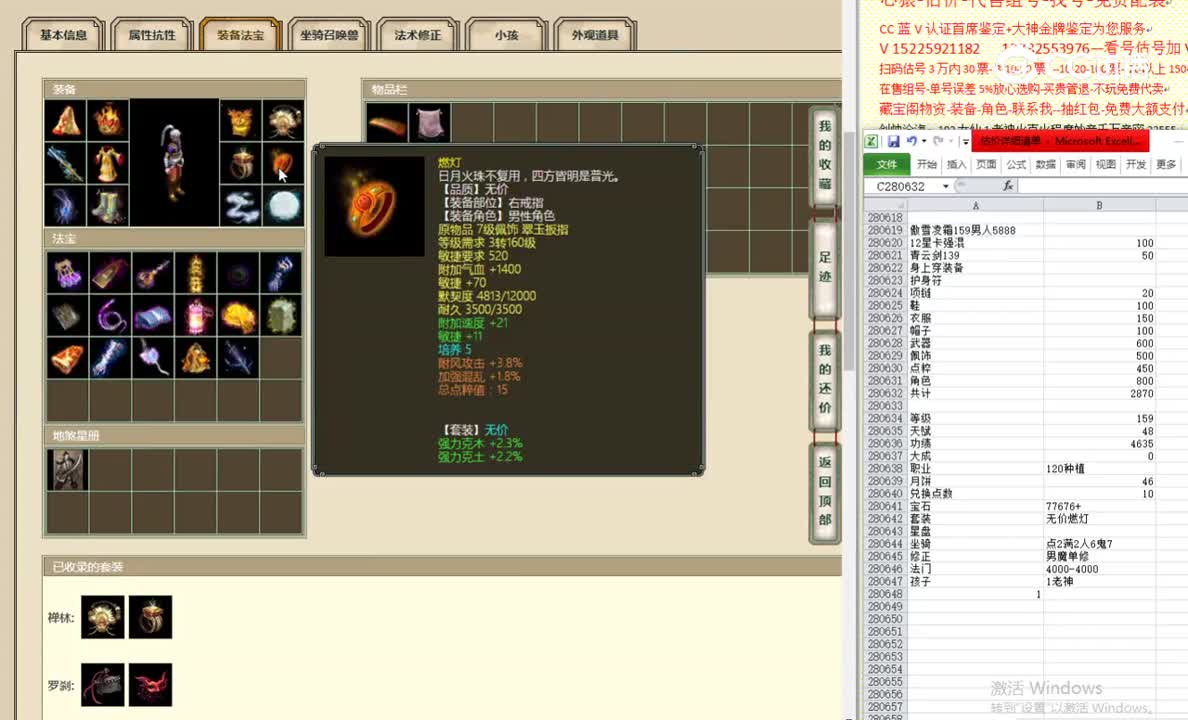Select the round necklace ornament equipment icon

point(284,120)
